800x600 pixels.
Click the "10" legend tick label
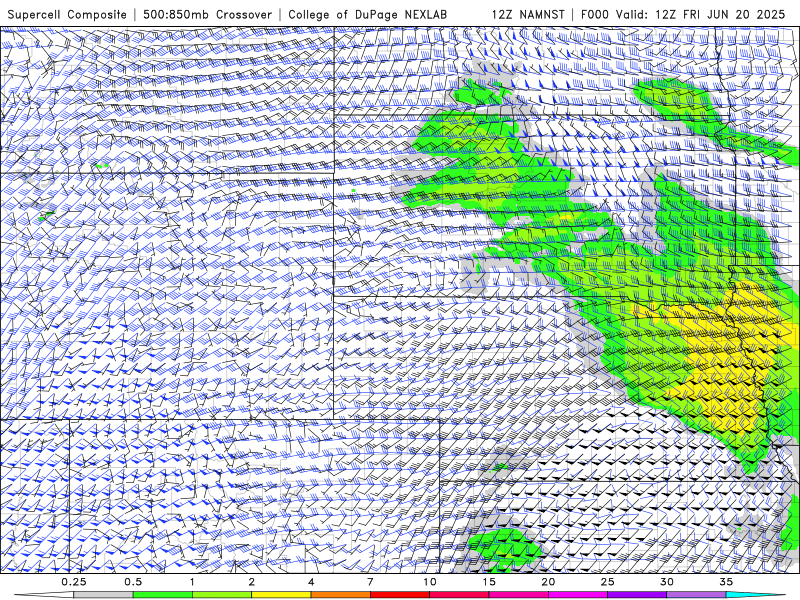pos(430,582)
